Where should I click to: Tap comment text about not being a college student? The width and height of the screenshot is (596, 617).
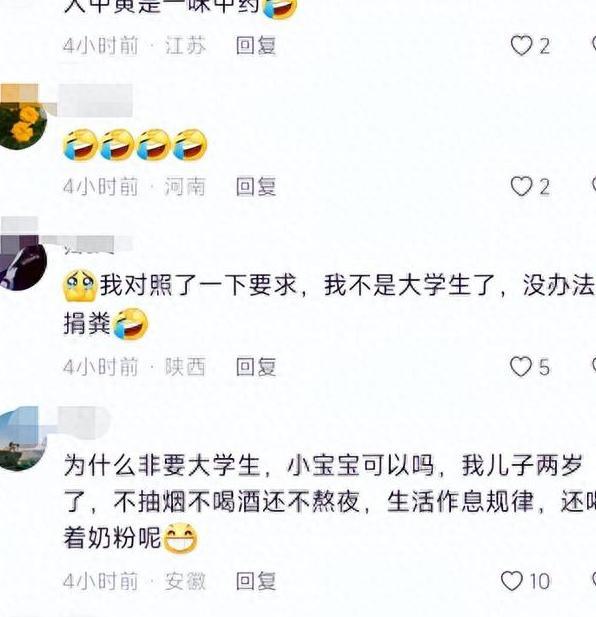(x=329, y=305)
